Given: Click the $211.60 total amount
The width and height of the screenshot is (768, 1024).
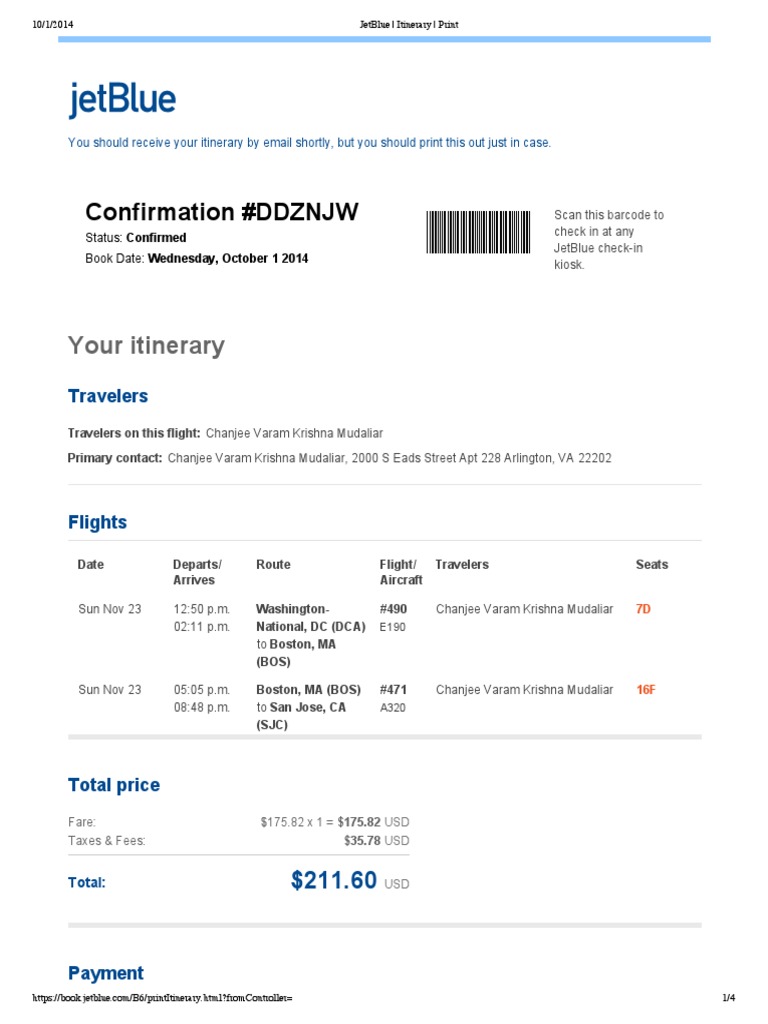Looking at the screenshot, I should pos(334,880).
